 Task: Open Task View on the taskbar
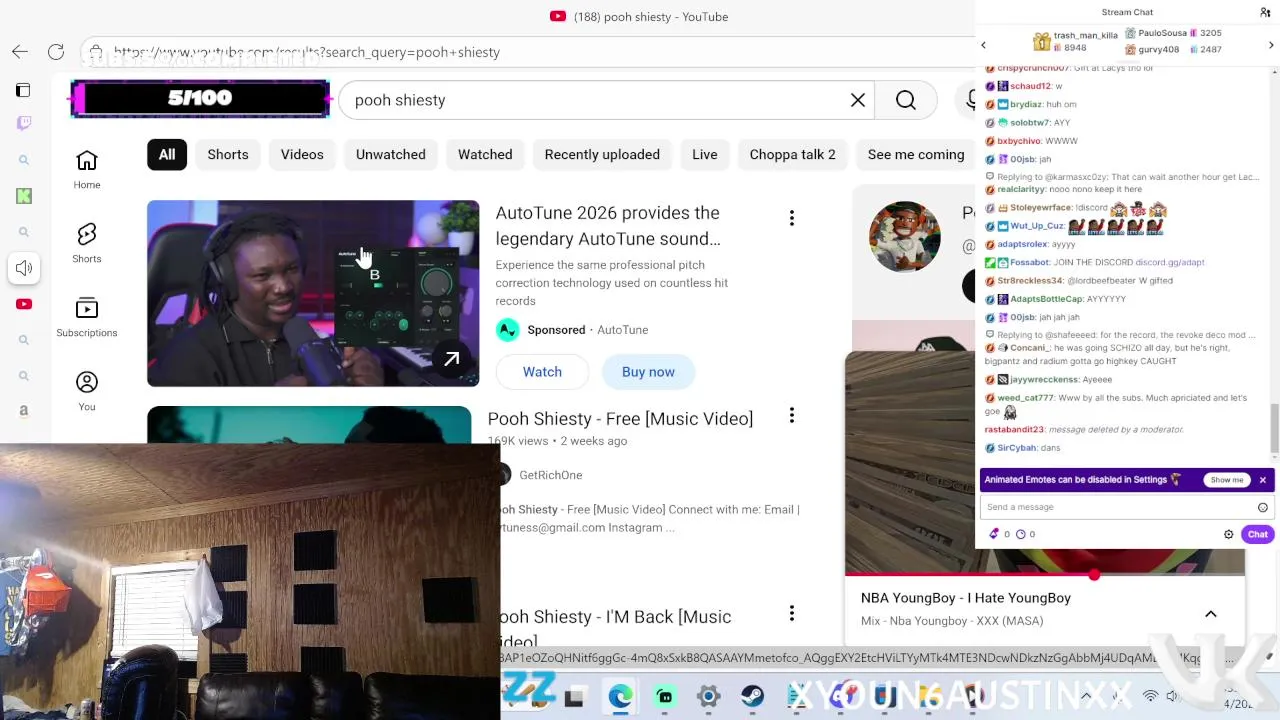pos(574,697)
